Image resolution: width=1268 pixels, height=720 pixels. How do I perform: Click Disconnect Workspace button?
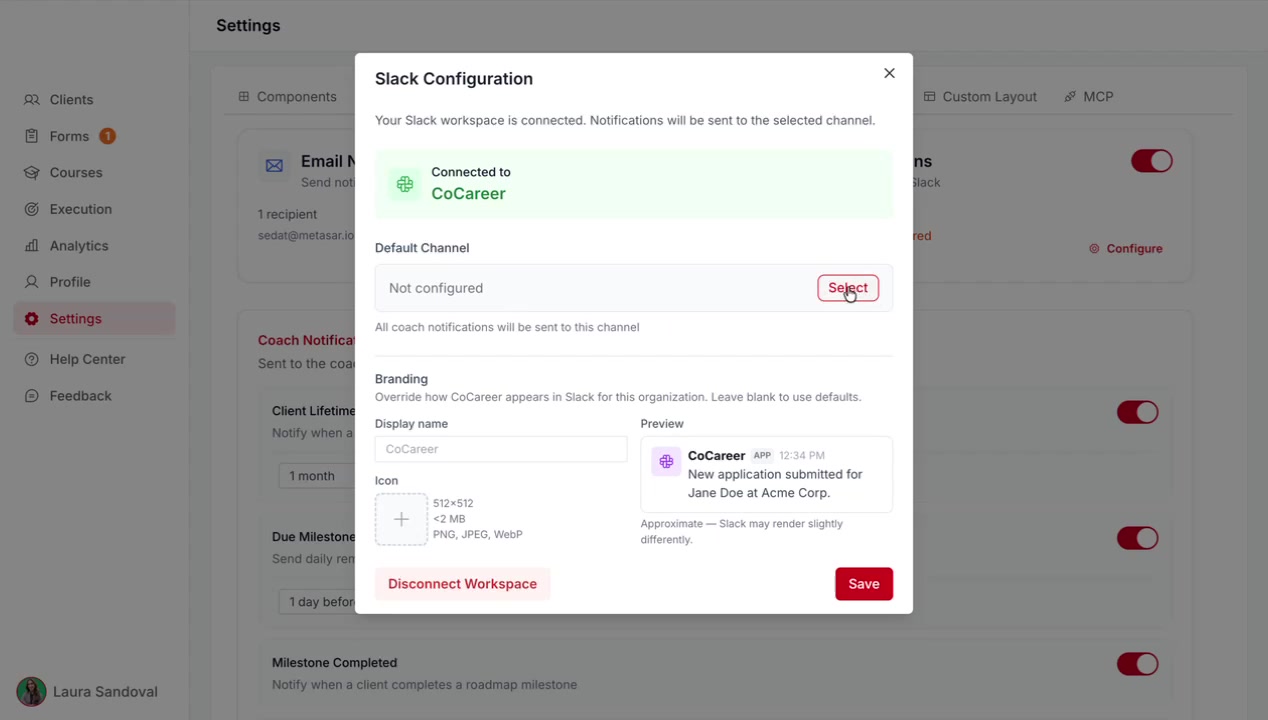[x=462, y=584]
